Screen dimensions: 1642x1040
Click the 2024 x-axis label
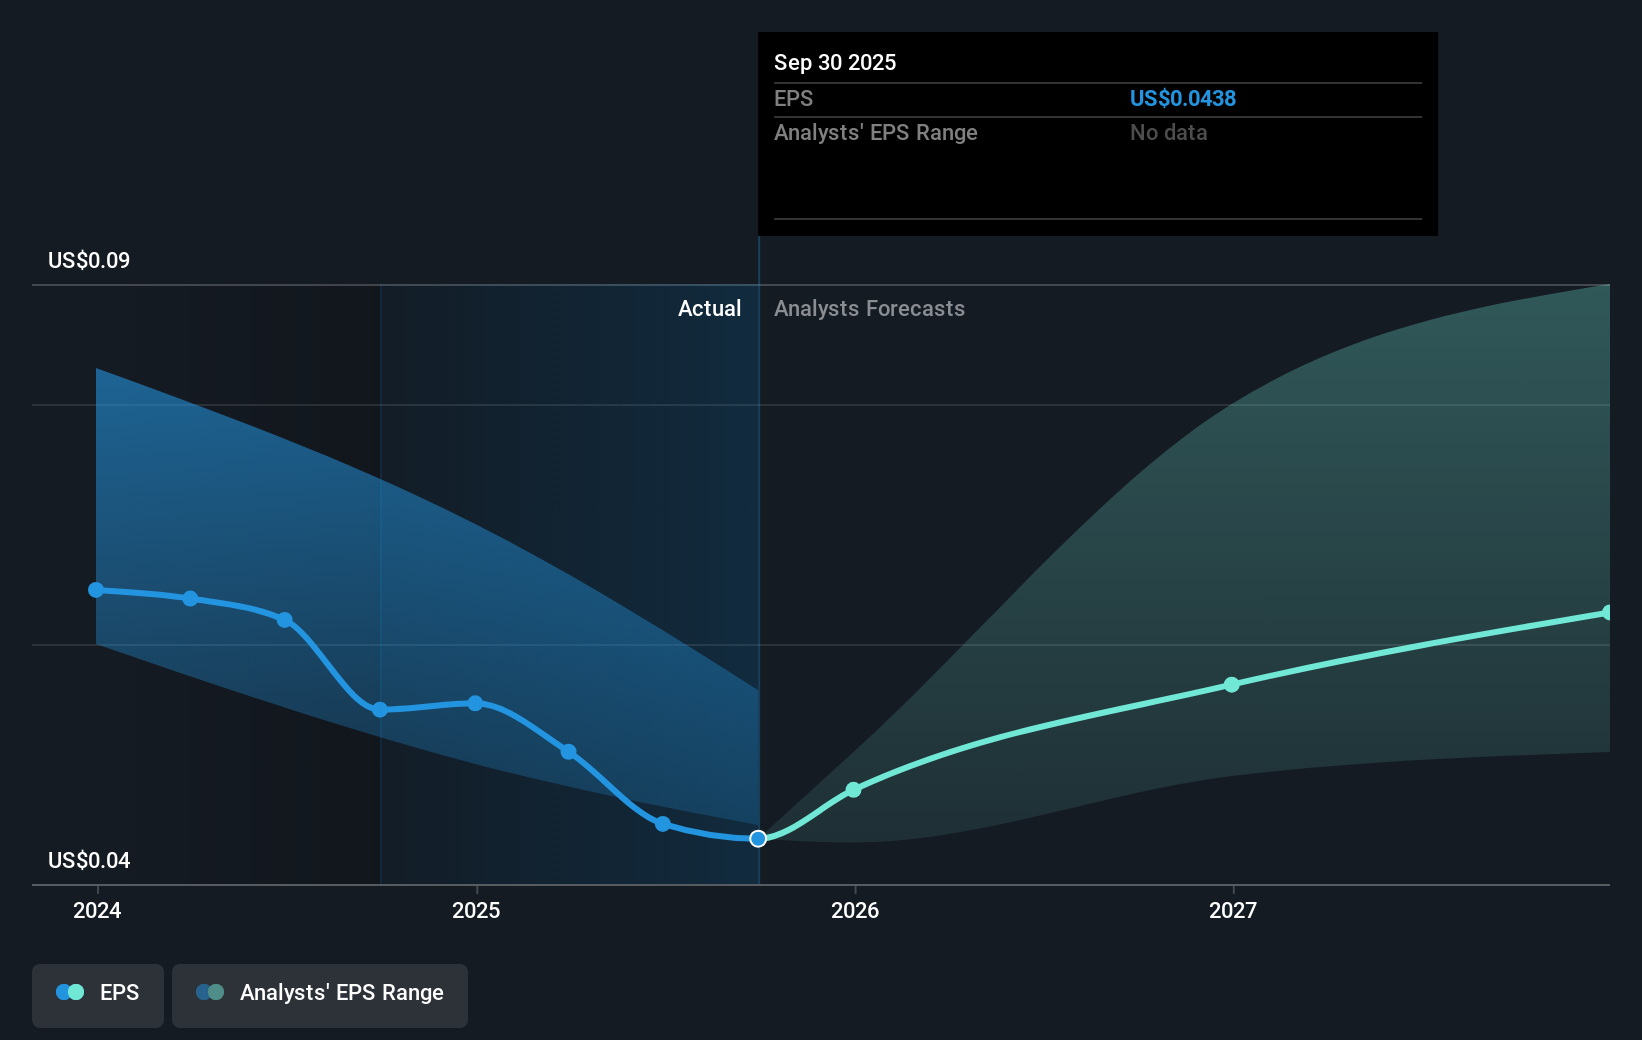97,910
